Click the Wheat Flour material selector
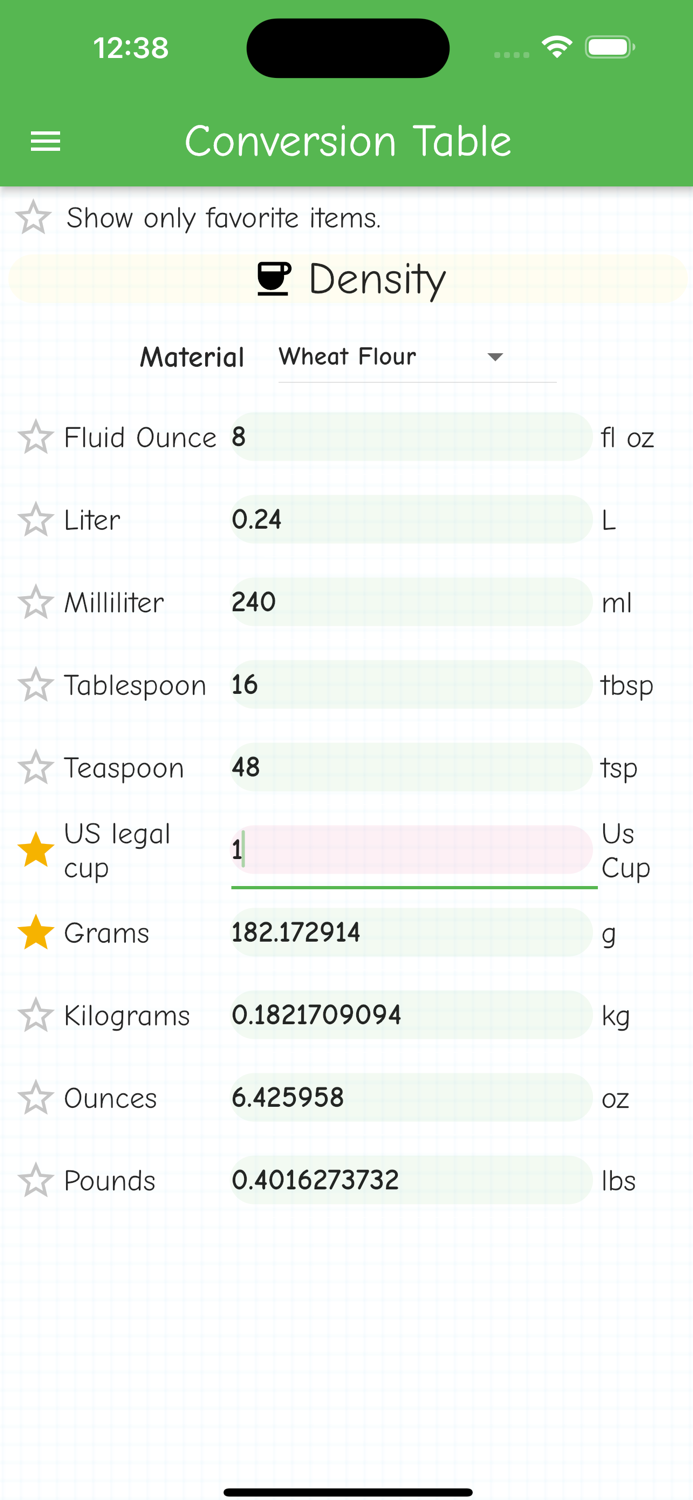 [x=347, y=357]
